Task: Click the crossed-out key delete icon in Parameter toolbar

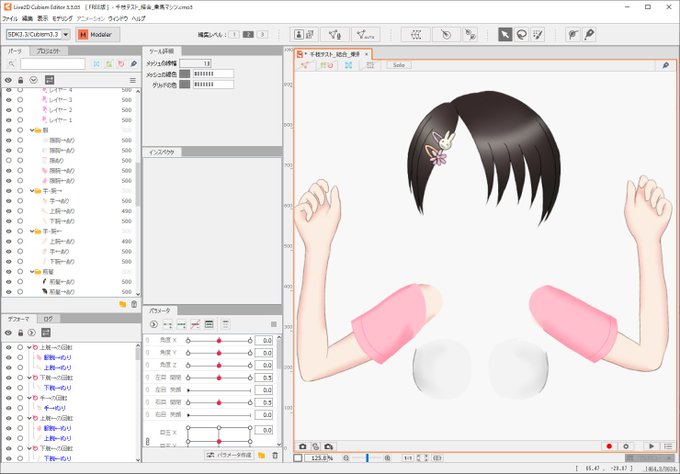Action: click(195, 324)
